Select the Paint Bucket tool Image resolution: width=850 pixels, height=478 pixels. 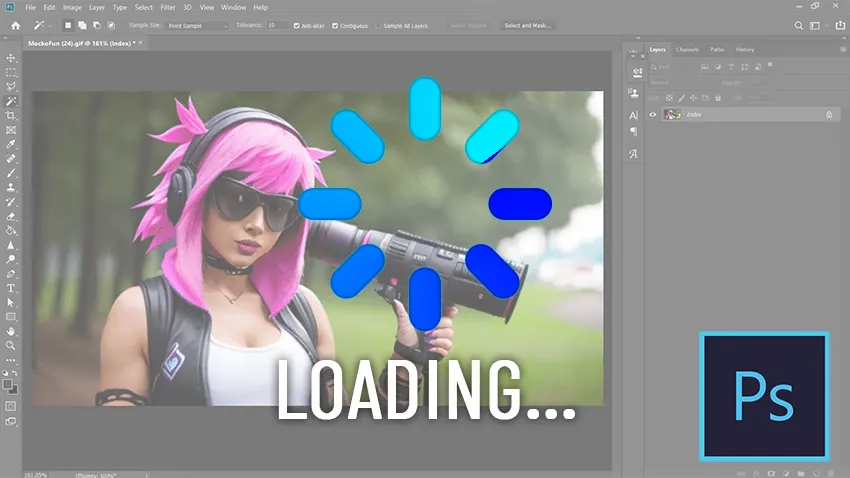(x=11, y=230)
